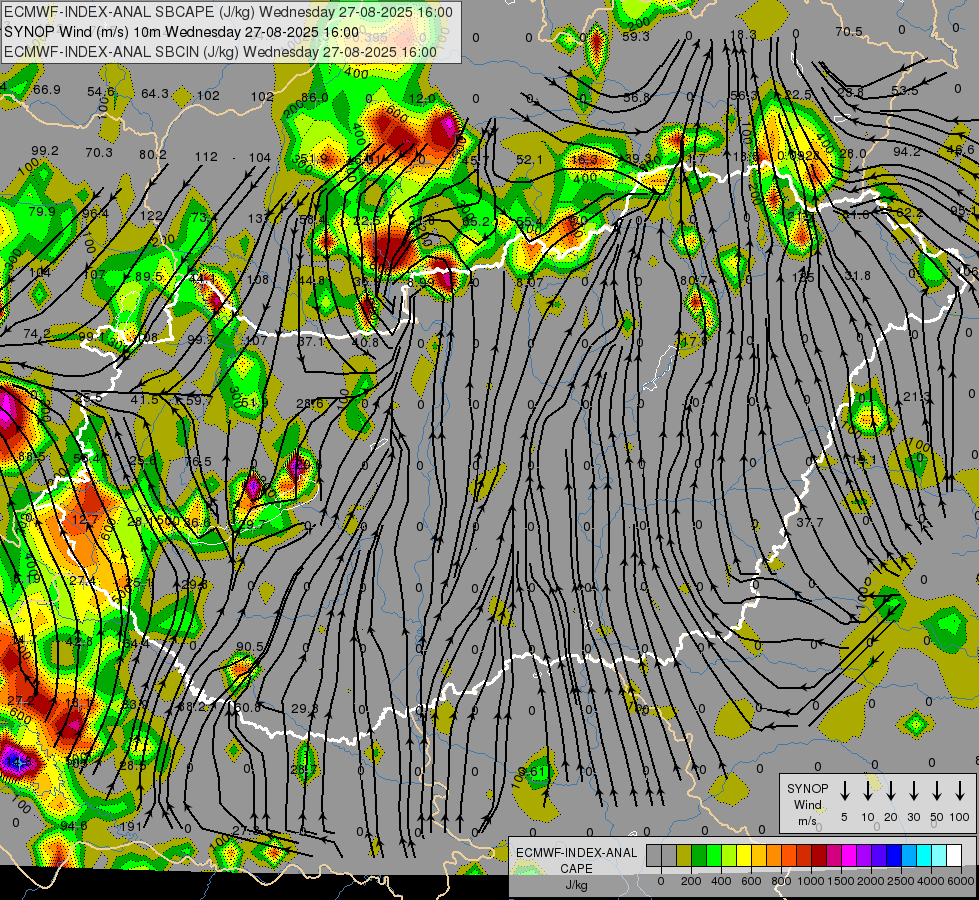Click the map value 59.3
Screen dimensions: 979x900
(x=636, y=37)
